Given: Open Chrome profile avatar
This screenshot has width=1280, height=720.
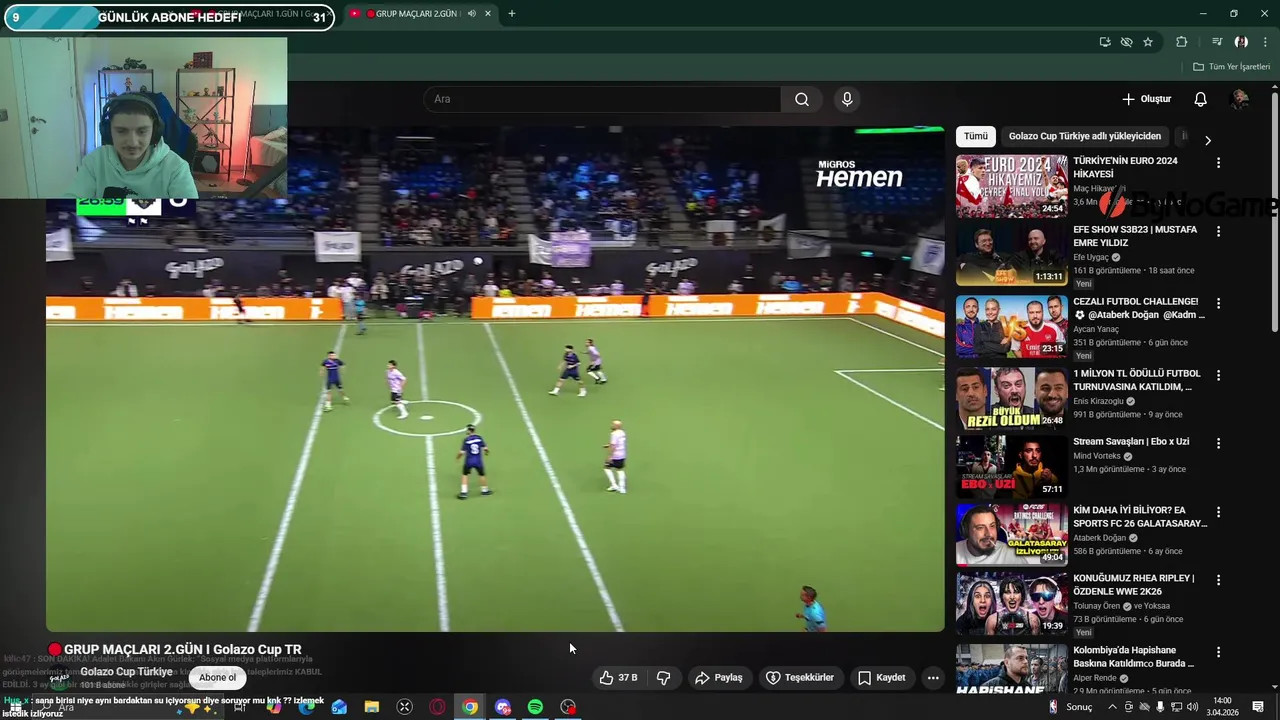Looking at the screenshot, I should point(1241,42).
